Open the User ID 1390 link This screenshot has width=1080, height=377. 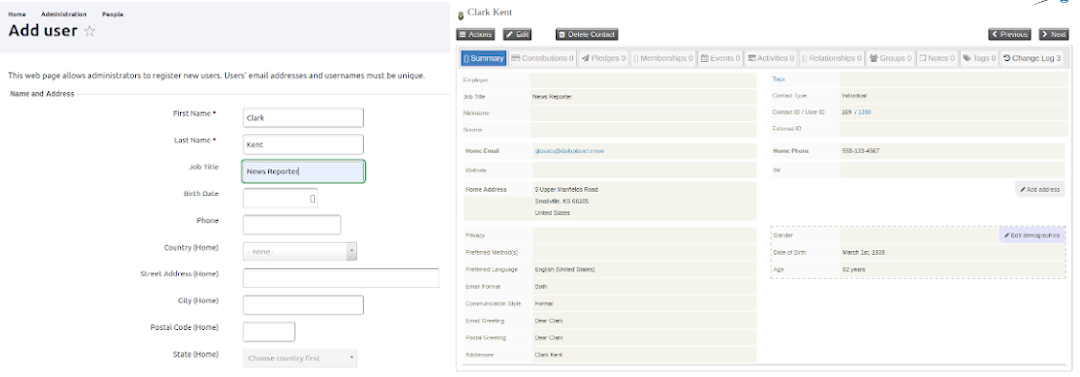click(x=864, y=112)
